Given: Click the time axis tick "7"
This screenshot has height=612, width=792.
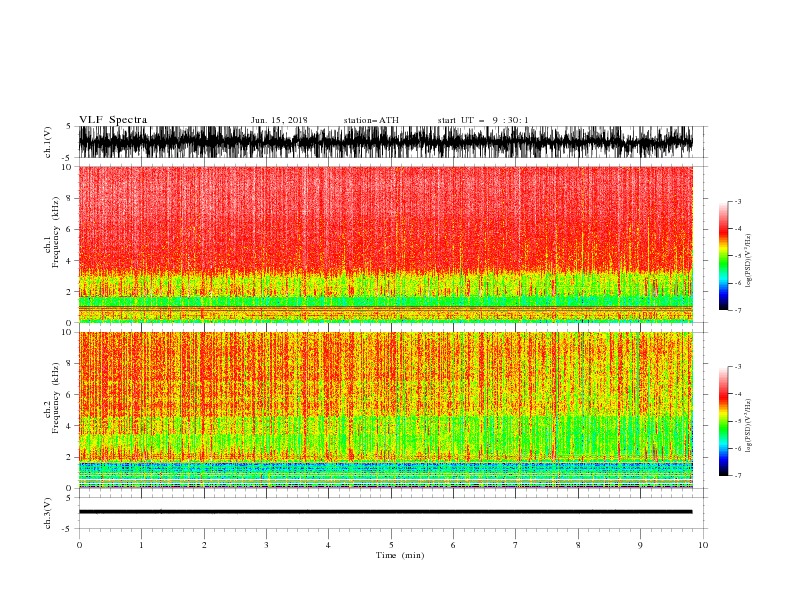Looking at the screenshot, I should coord(516,545).
